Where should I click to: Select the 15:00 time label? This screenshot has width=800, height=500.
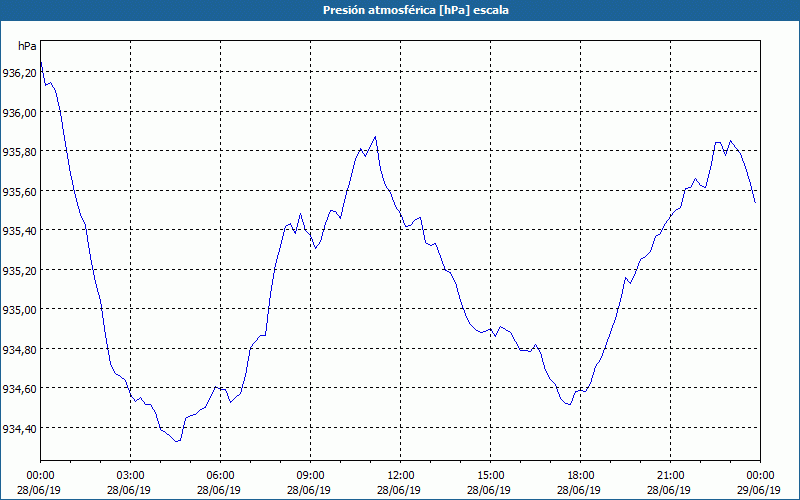(x=490, y=476)
